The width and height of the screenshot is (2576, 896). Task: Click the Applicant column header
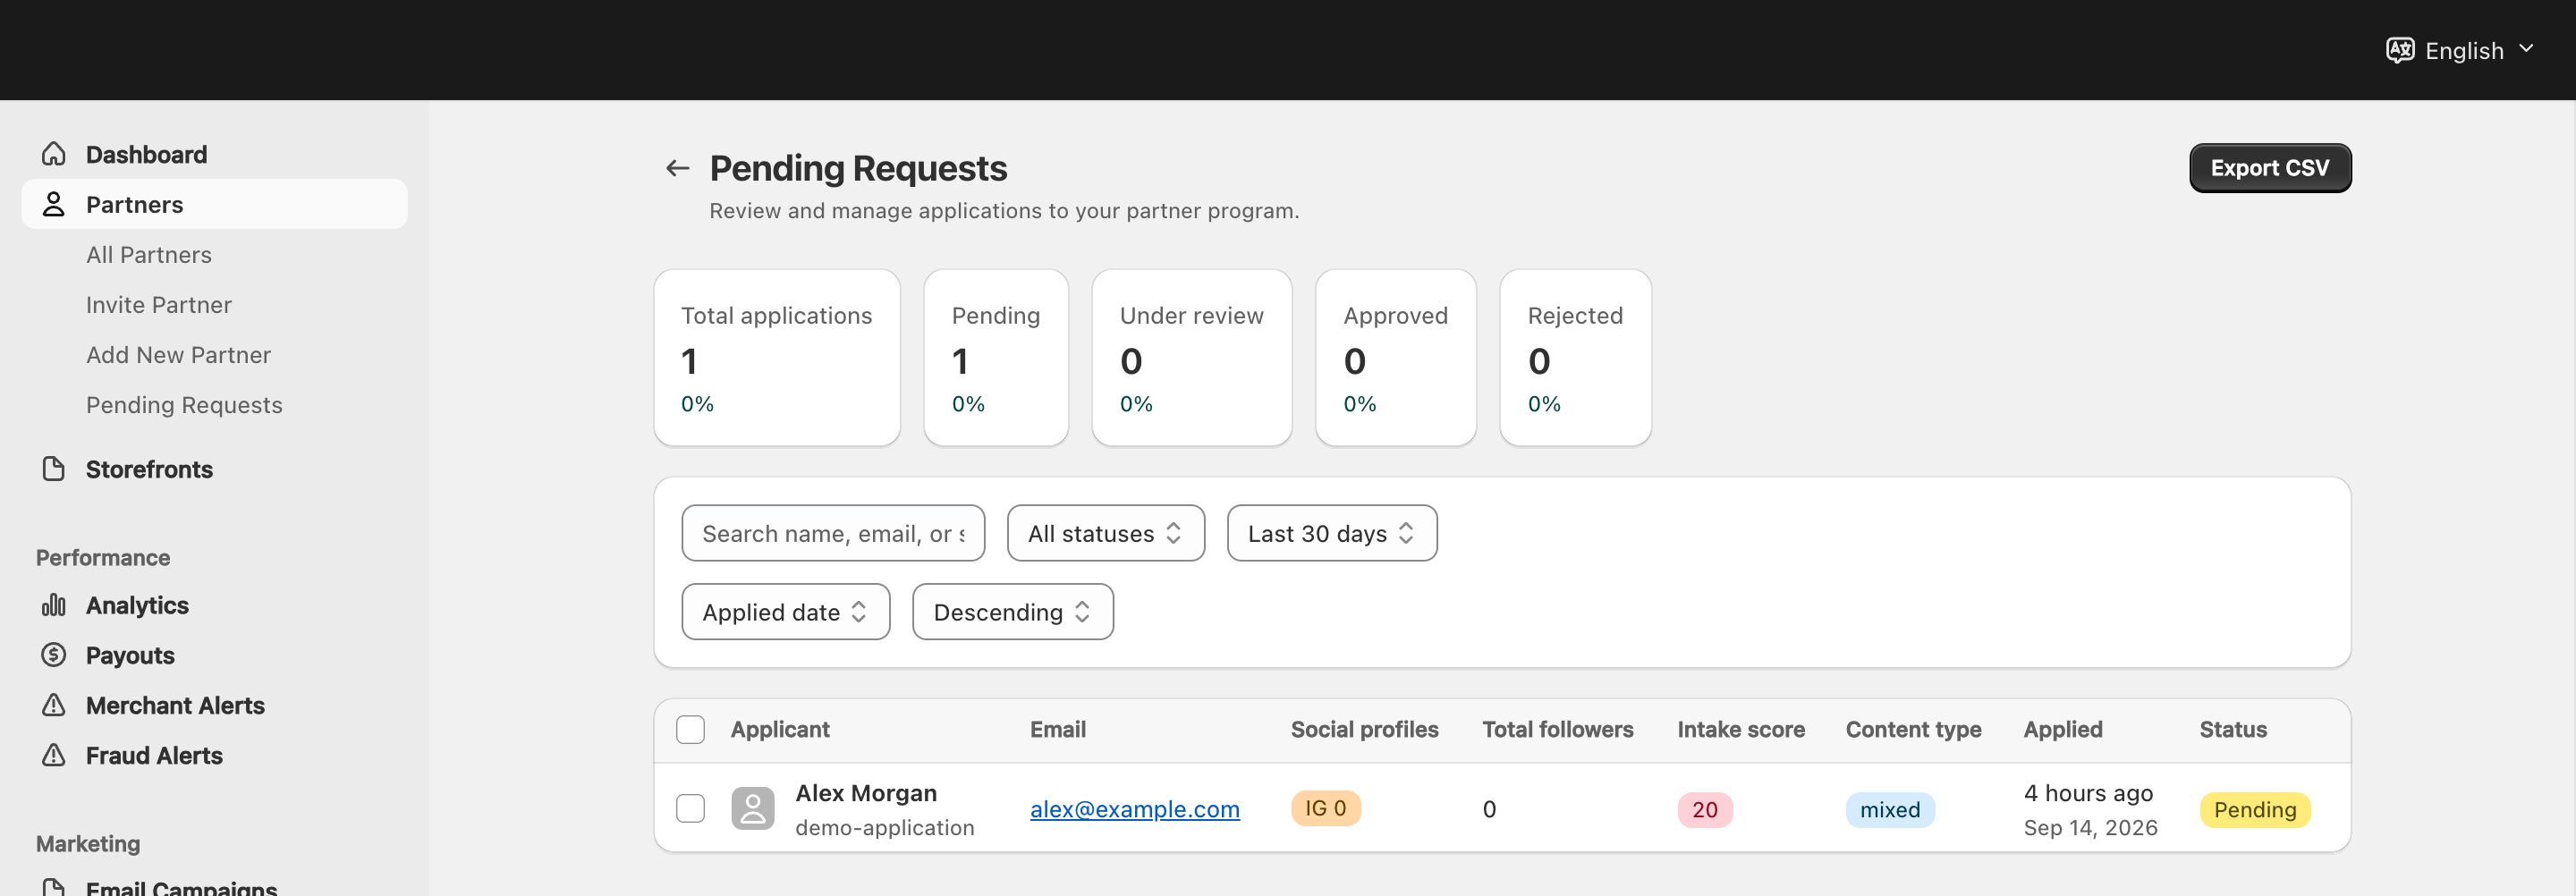click(780, 730)
